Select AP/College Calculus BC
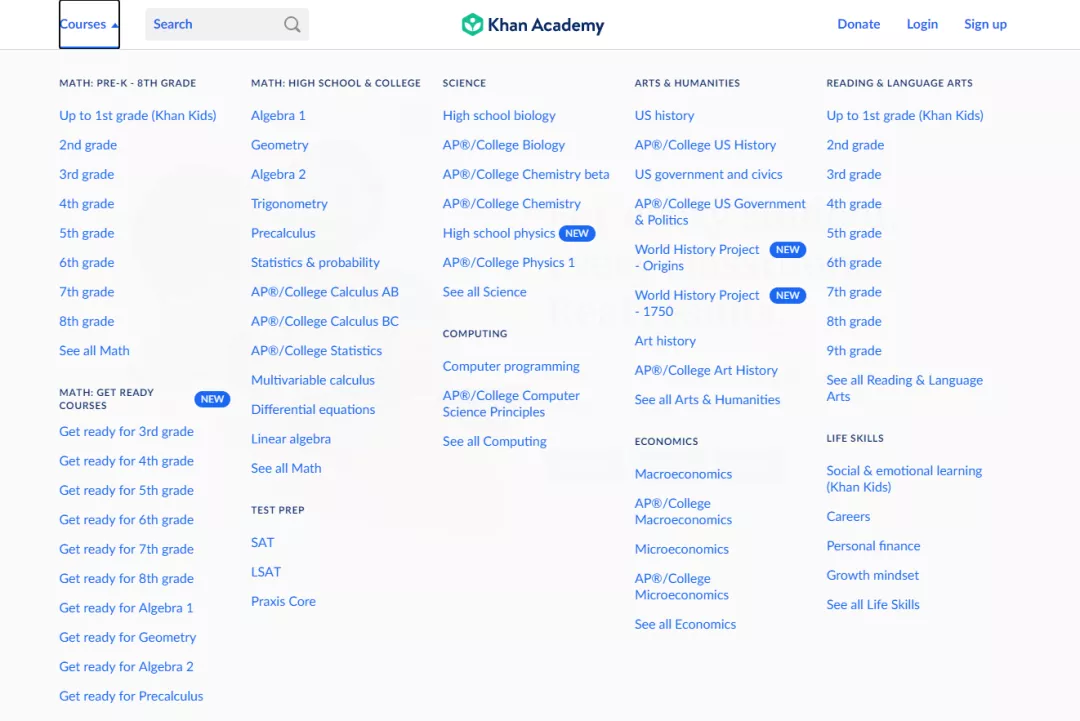This screenshot has width=1080, height=721. click(x=324, y=322)
